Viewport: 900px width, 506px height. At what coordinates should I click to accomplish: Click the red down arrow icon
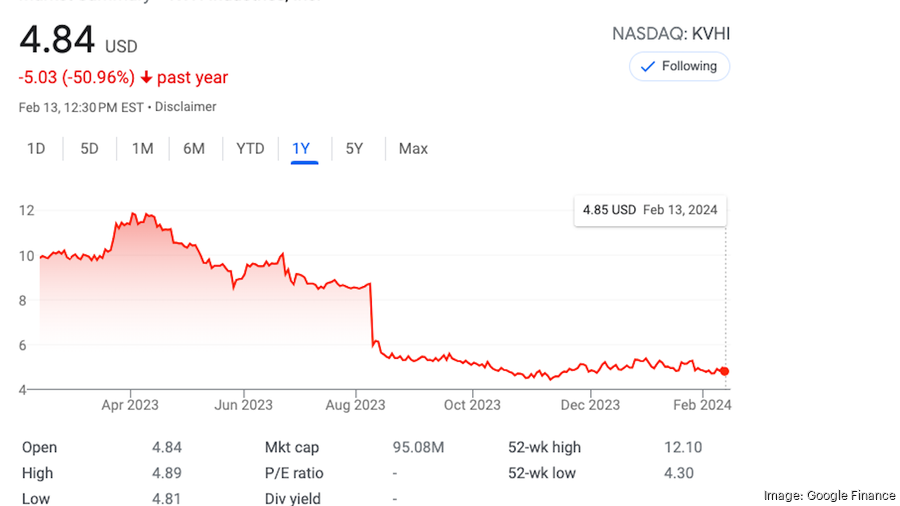pyautogui.click(x=146, y=78)
